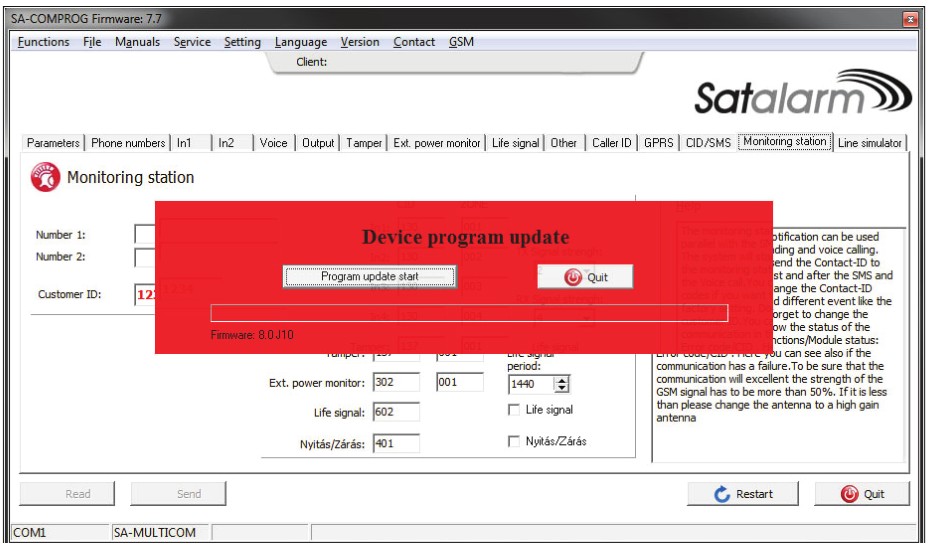This screenshot has height=553, width=933.
Task: Open the GSM menu
Action: (461, 42)
